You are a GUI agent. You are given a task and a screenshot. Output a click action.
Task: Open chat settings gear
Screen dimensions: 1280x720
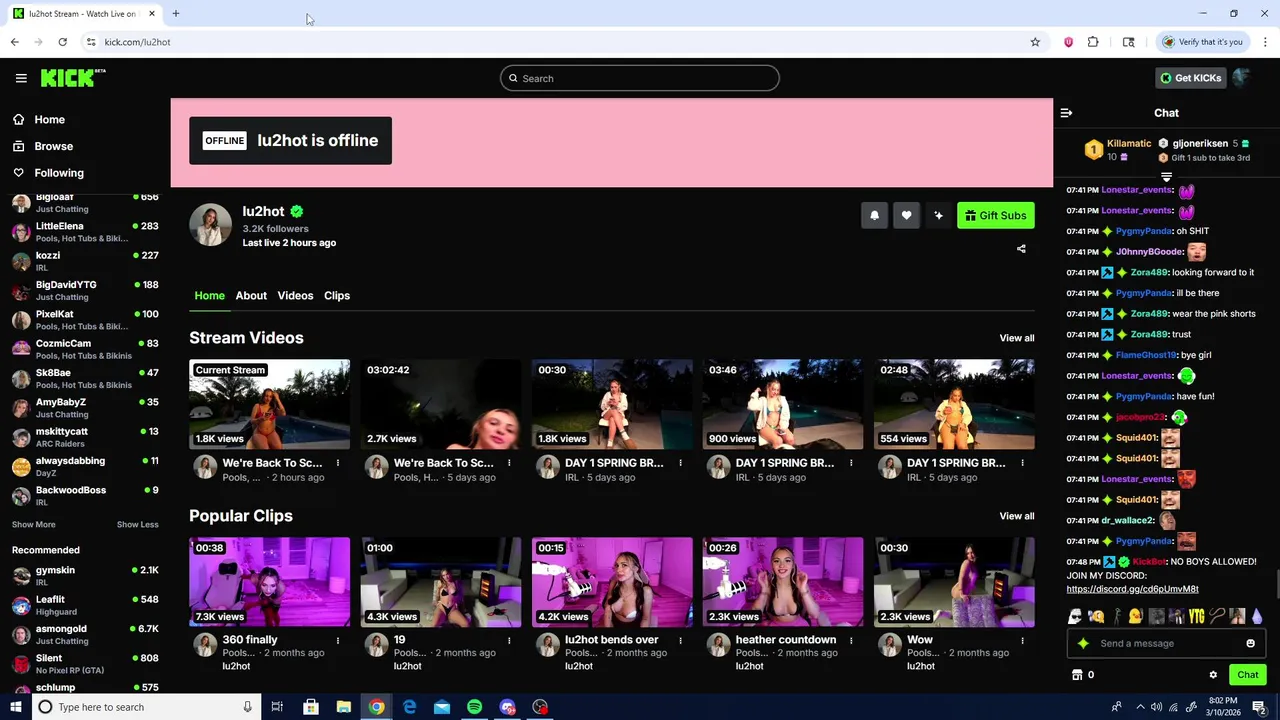(x=1213, y=675)
